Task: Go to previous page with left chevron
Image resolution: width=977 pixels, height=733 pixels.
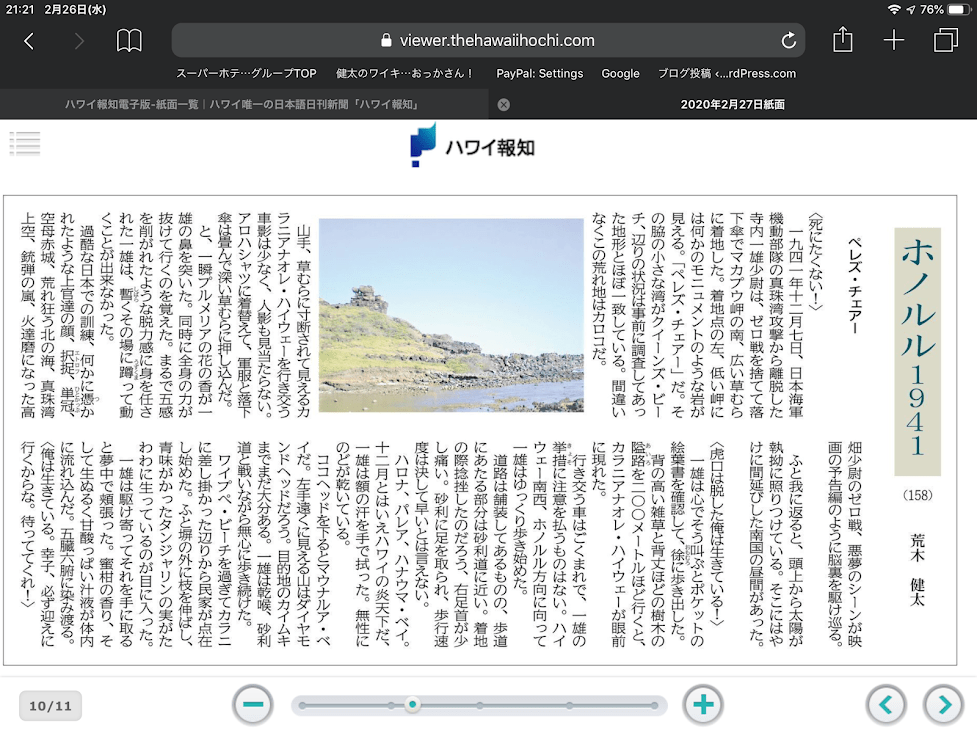Action: (x=886, y=705)
